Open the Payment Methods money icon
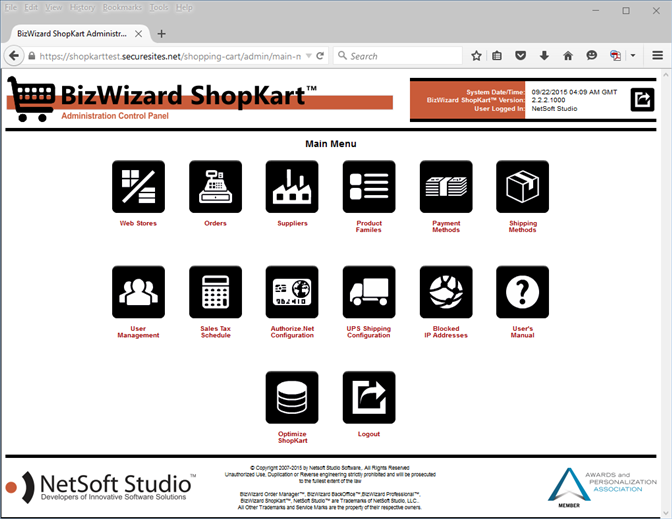Screen dimensions: 672x519 pos(446,186)
